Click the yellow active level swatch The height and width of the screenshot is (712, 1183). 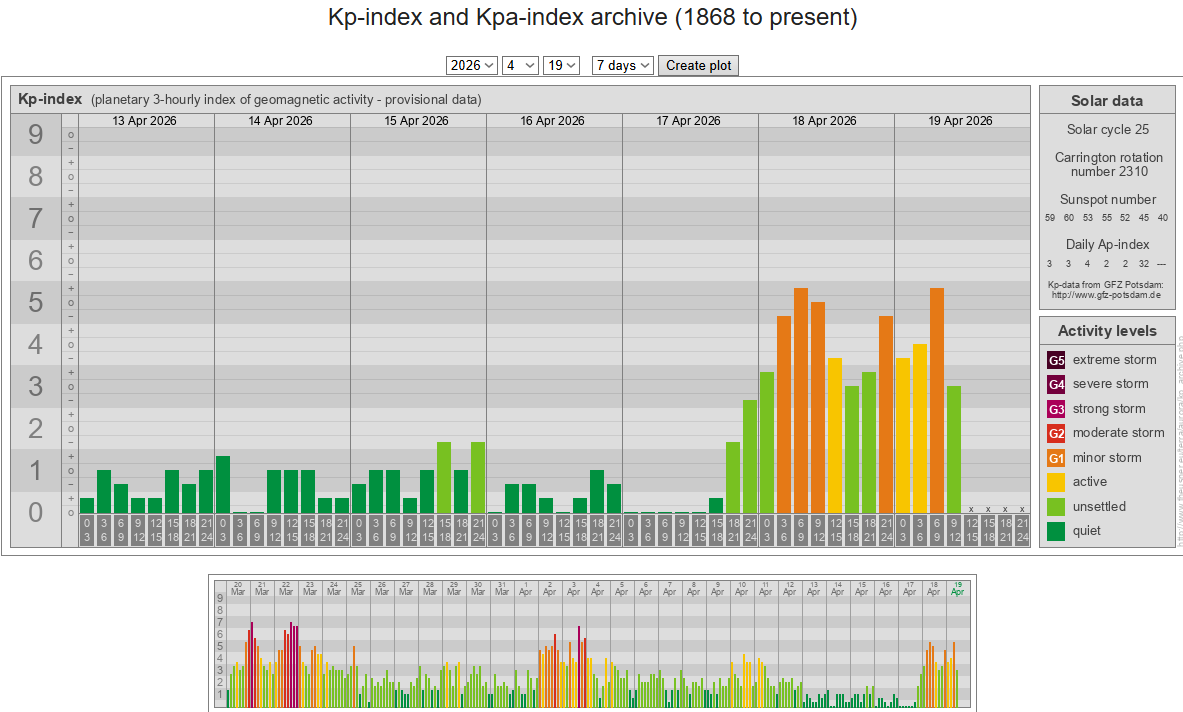pos(1056,482)
